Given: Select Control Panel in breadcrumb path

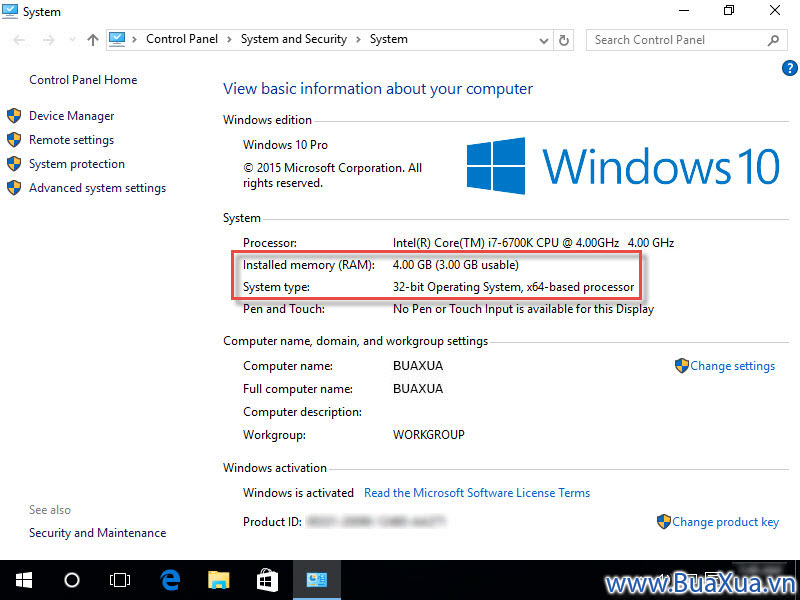Looking at the screenshot, I should click(182, 39).
